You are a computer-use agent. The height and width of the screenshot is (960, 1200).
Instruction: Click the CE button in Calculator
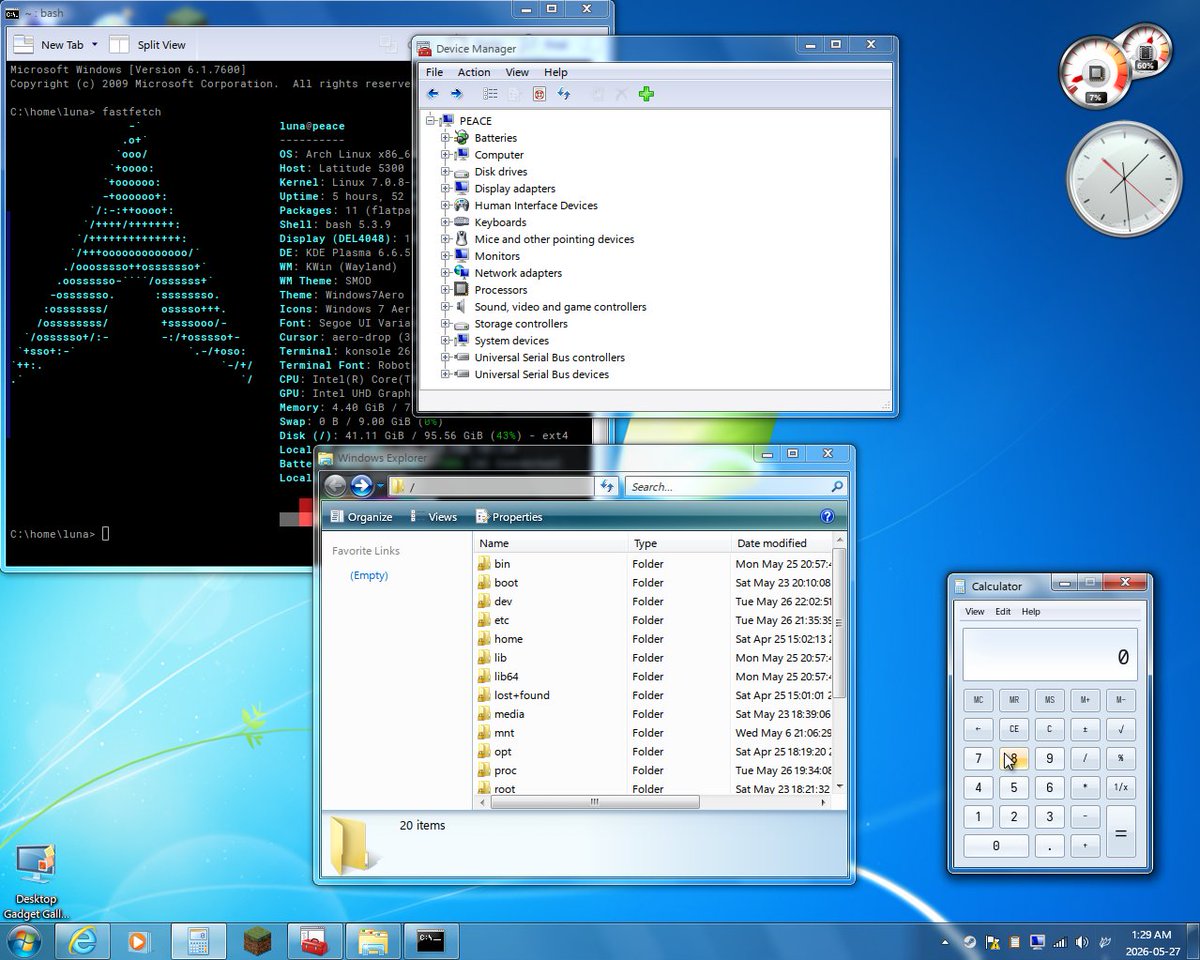click(1014, 729)
